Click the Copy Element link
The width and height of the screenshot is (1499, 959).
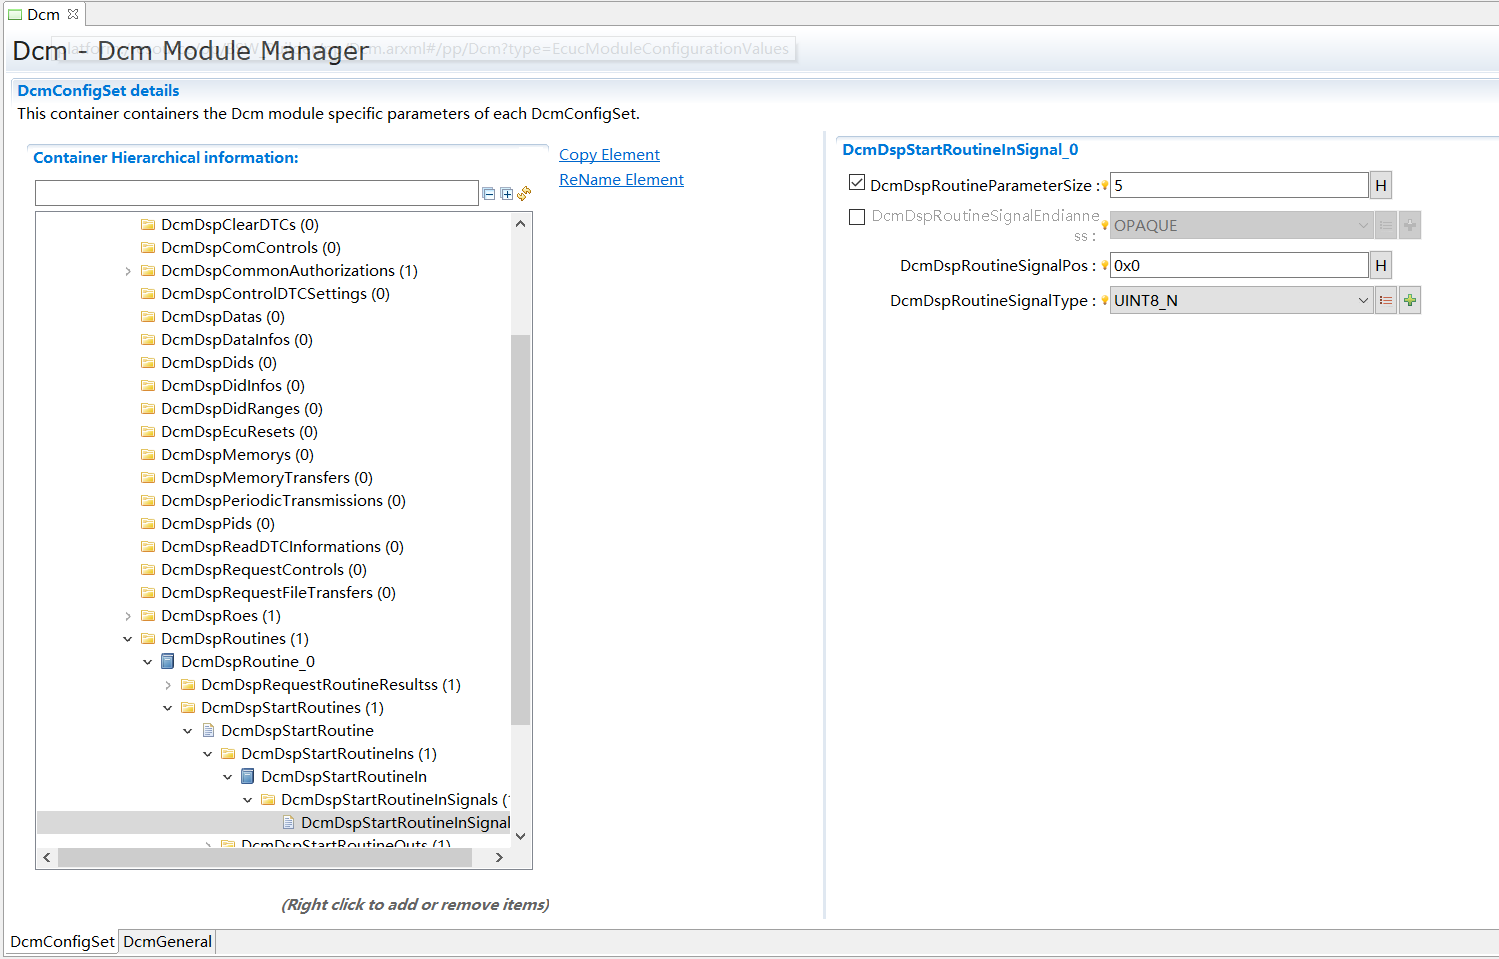609,155
